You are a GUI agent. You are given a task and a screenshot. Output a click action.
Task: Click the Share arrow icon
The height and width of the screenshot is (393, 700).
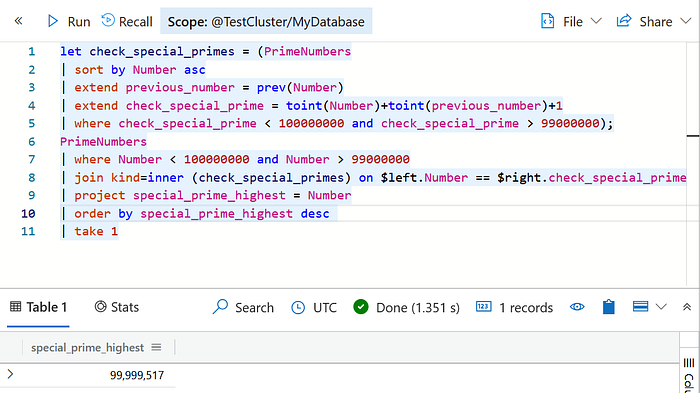[624, 21]
